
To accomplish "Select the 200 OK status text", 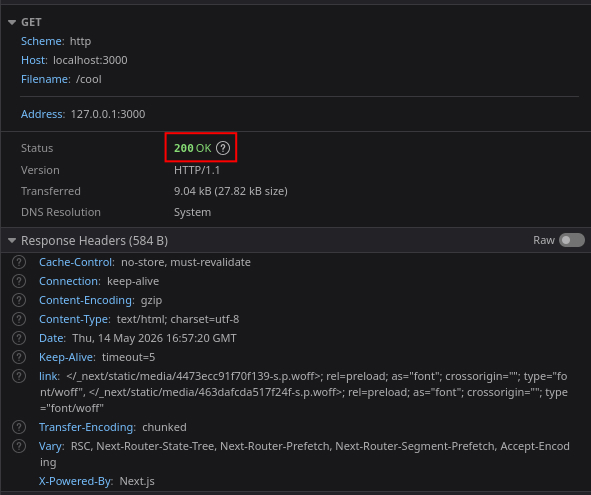I will tap(193, 148).
